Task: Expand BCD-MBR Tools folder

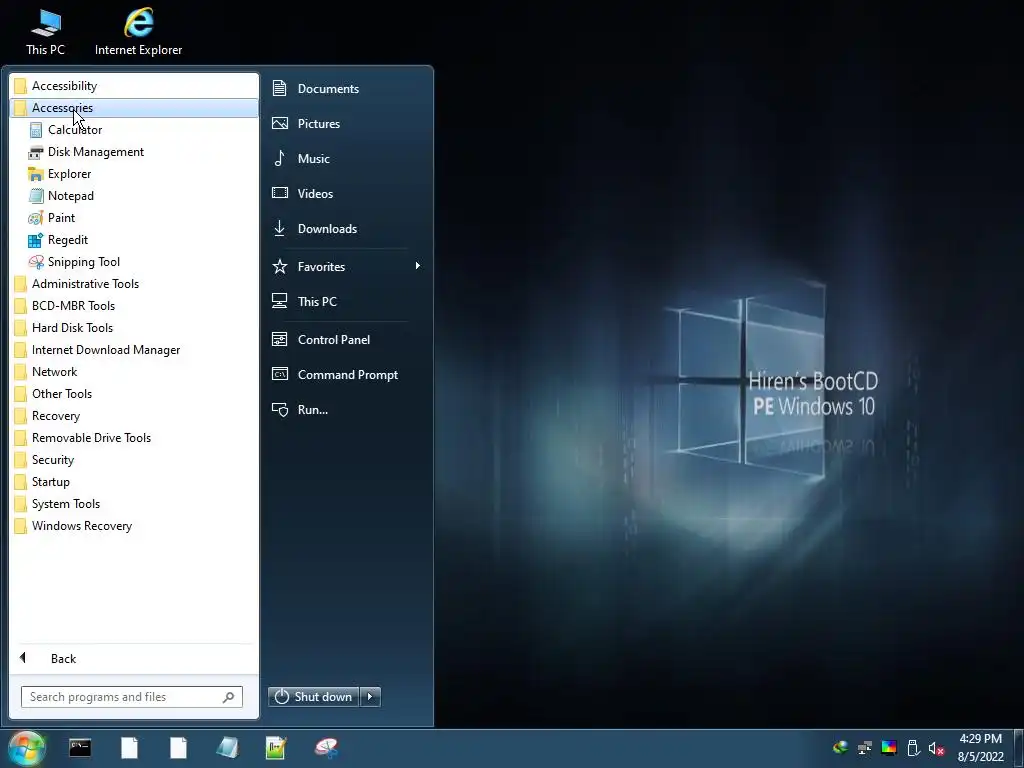Action: click(x=134, y=306)
